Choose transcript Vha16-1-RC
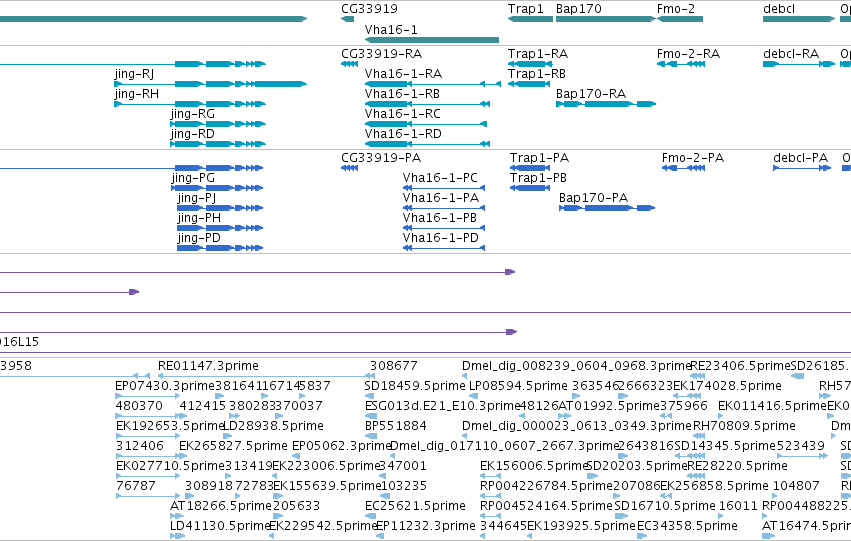Screen dimensions: 851x541 tap(403, 114)
